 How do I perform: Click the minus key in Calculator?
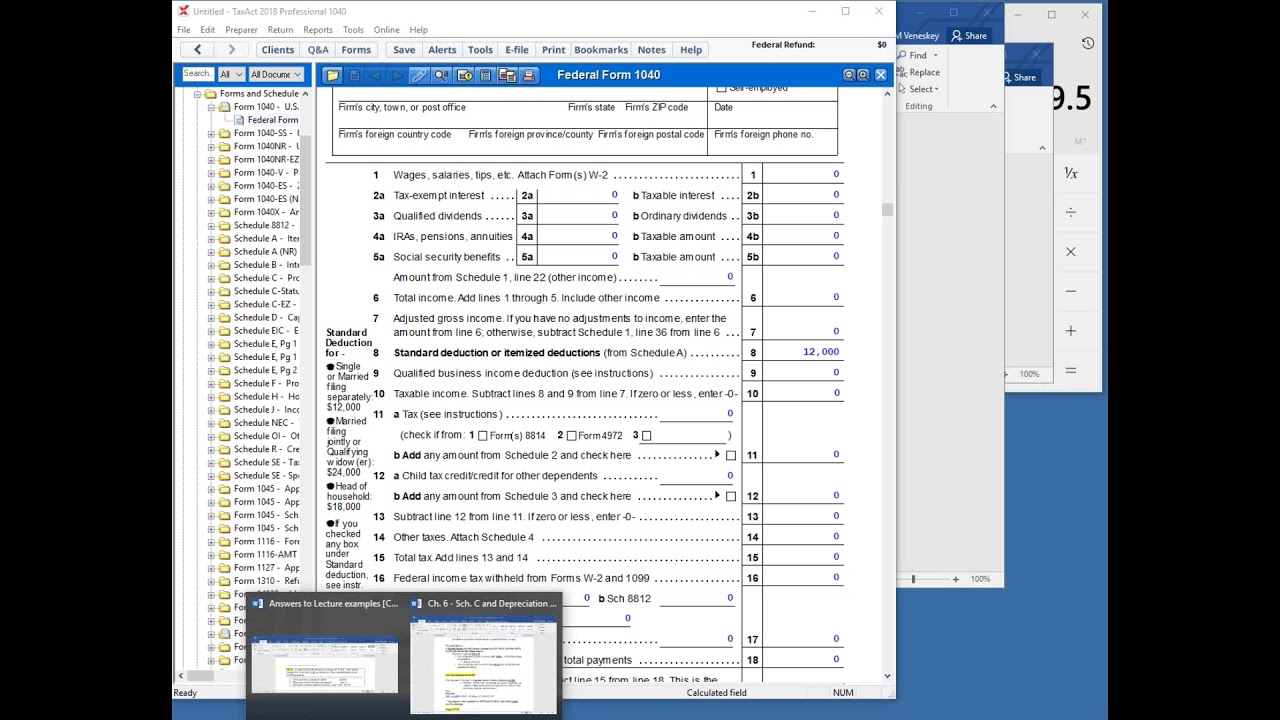point(1071,291)
